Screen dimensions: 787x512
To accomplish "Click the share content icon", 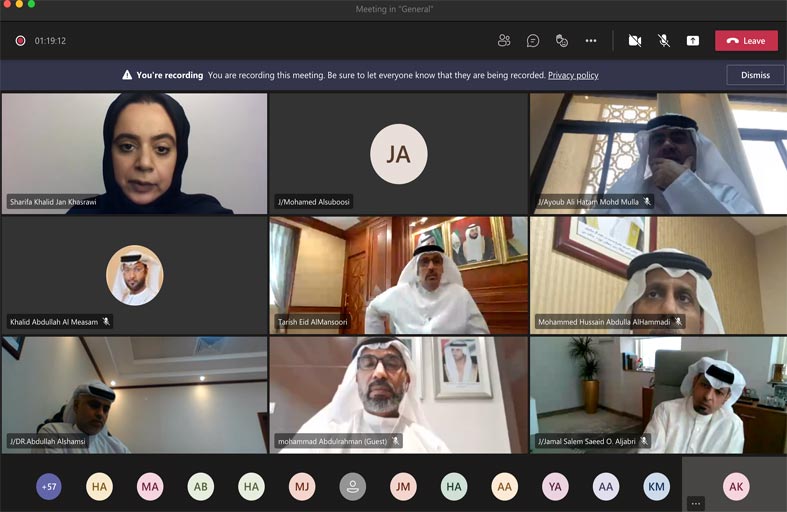I will pos(692,41).
